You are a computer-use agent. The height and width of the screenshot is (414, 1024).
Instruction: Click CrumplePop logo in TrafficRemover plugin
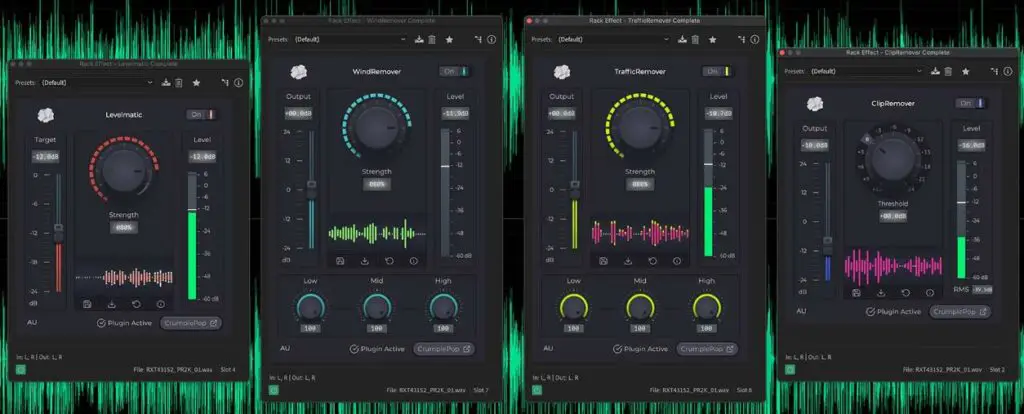pos(562,72)
